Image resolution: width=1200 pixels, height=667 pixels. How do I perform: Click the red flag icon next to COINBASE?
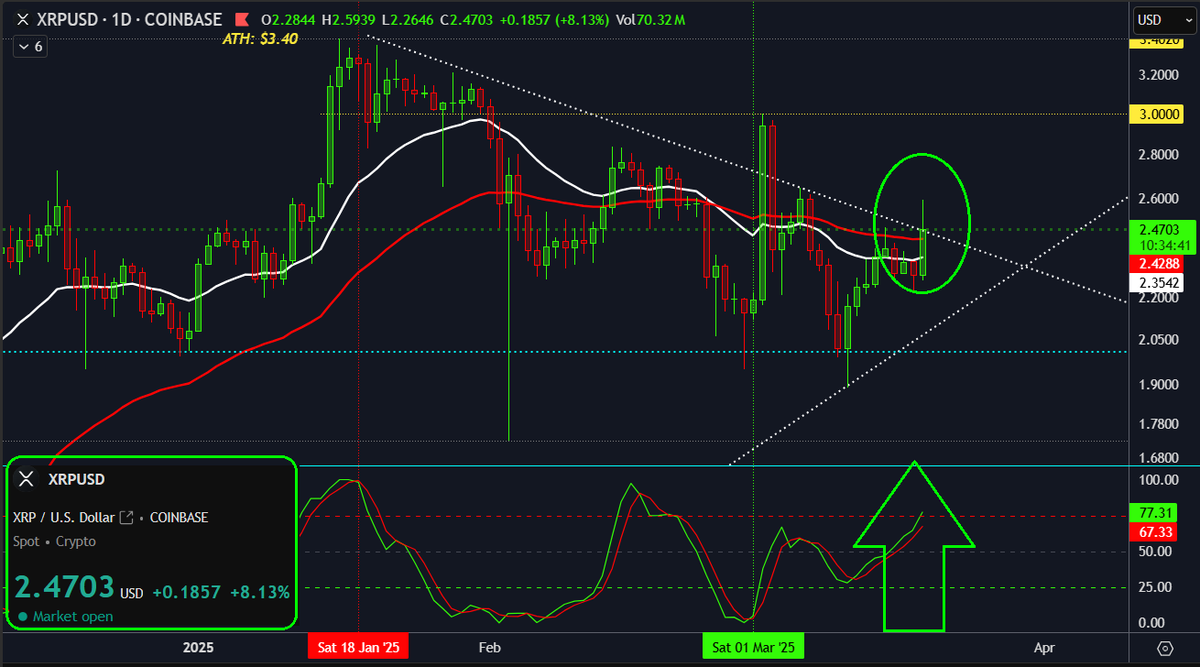click(241, 19)
